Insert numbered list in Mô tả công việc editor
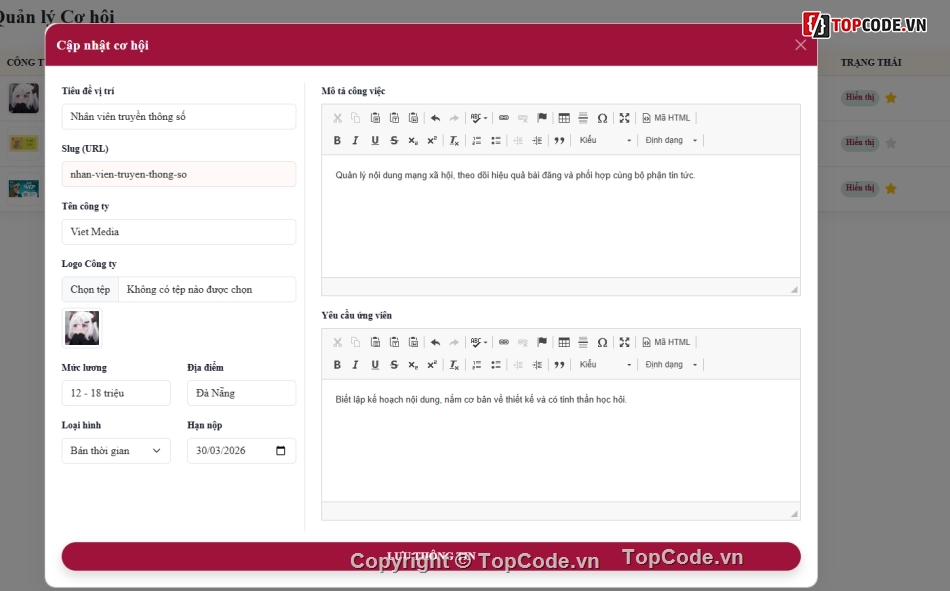The width and height of the screenshot is (950, 591). click(x=477, y=141)
